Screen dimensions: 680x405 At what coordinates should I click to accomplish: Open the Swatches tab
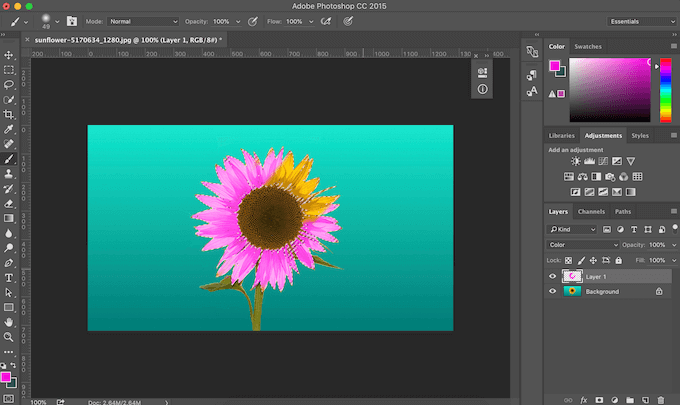[x=588, y=46]
